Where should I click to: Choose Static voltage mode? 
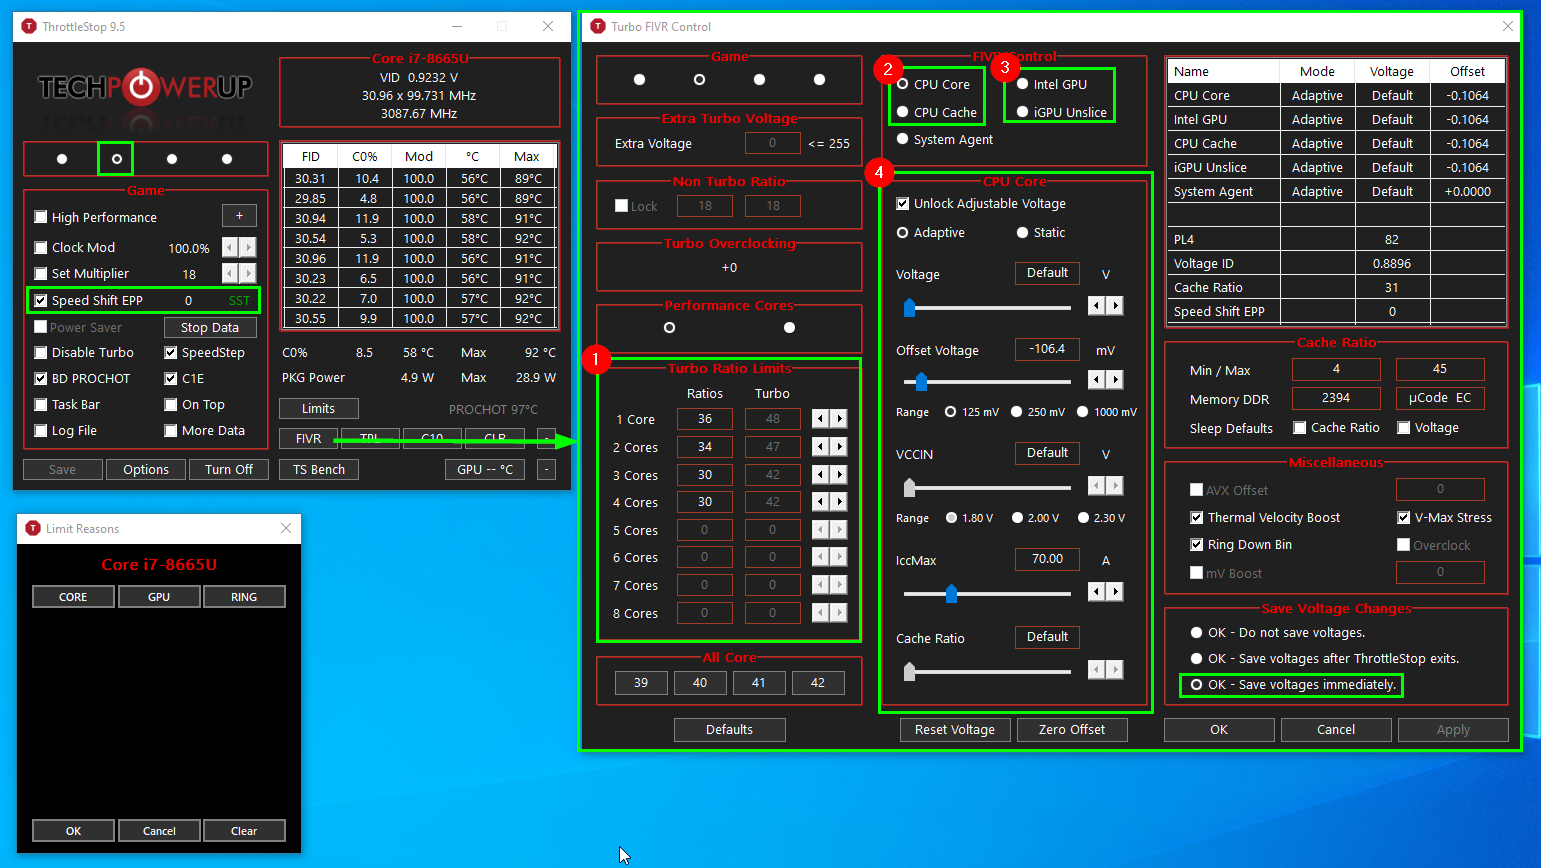(1022, 232)
